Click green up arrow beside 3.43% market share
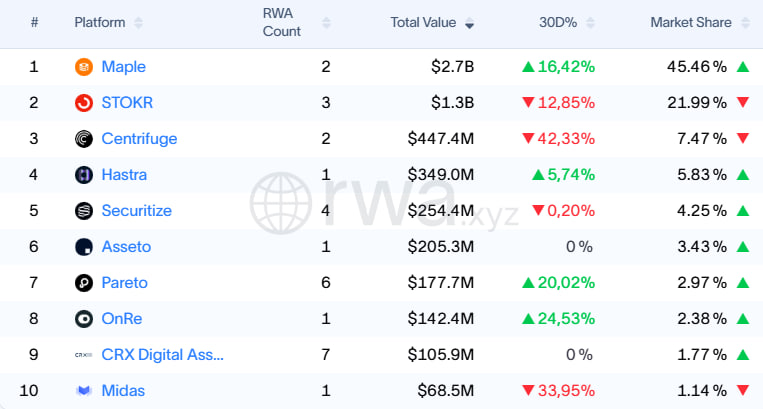The width and height of the screenshot is (763, 409). [x=743, y=247]
